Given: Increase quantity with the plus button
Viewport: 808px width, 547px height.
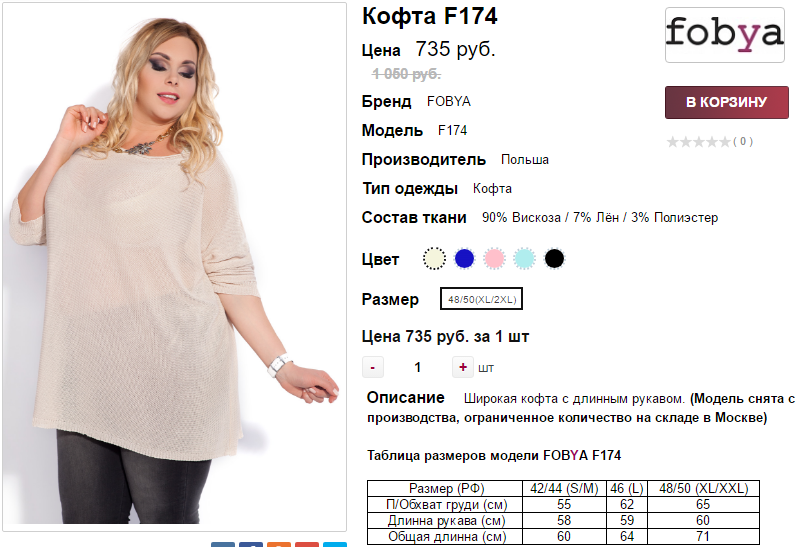Looking at the screenshot, I should 463,367.
